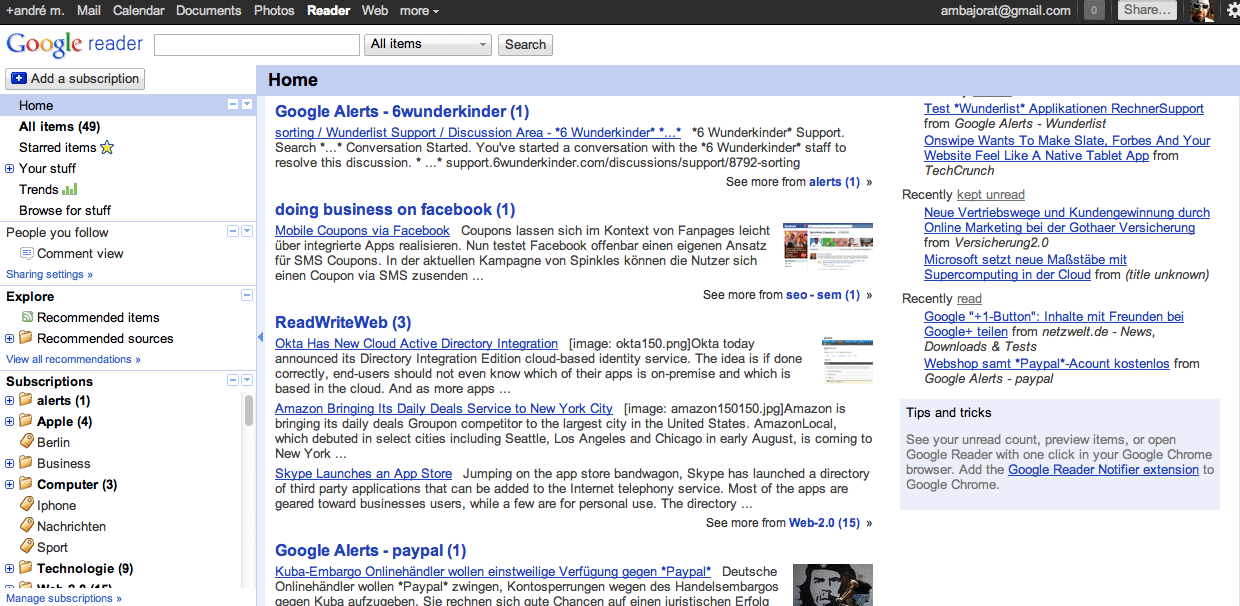Open Documents in the top navigation bar
This screenshot has width=1240, height=606.
[208, 11]
